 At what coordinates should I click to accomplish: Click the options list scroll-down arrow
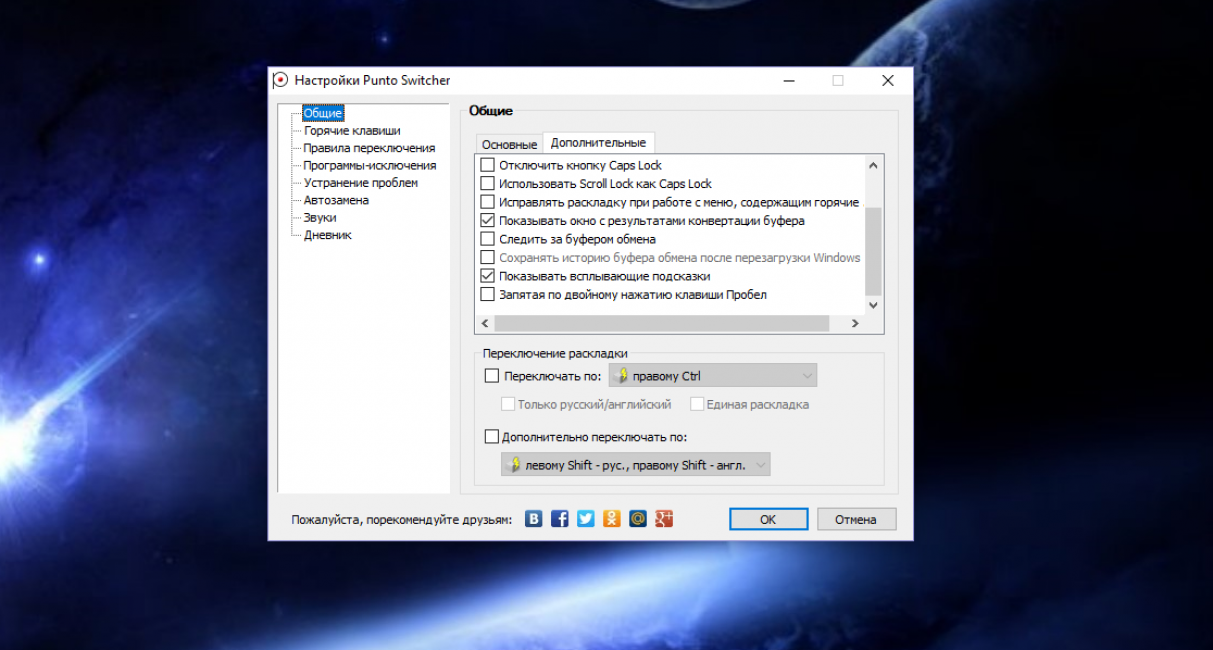pos(873,305)
